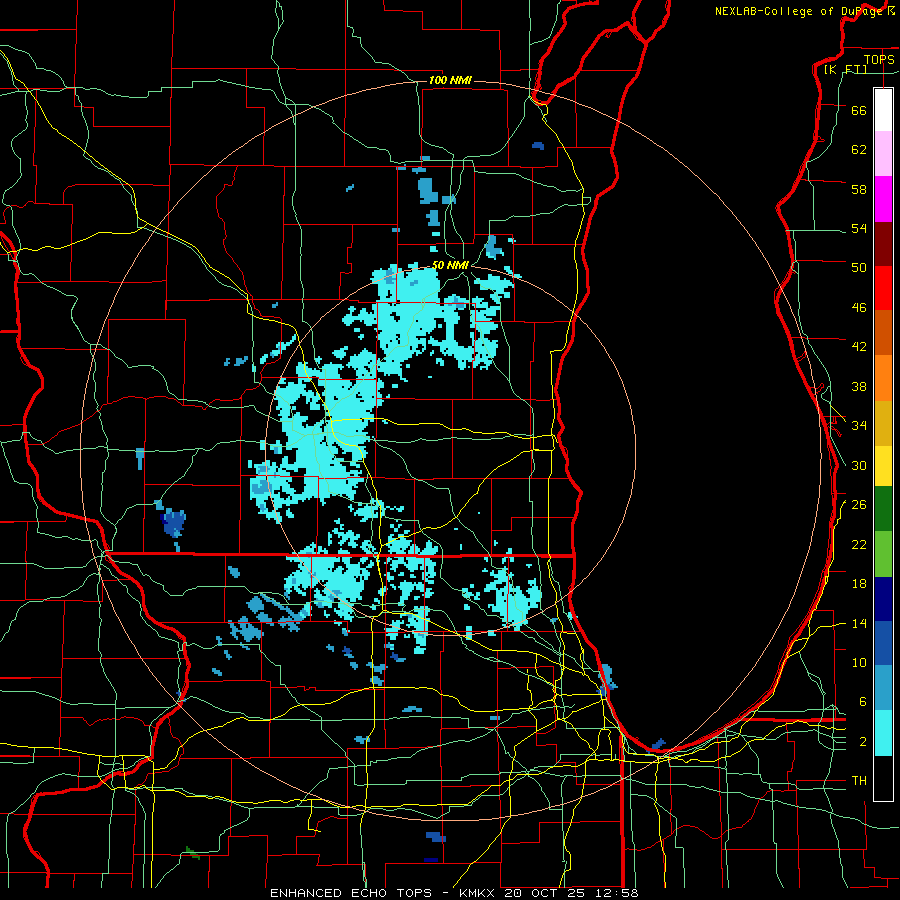This screenshot has width=900, height=900.
Task: Pick the dark orange legend swatch
Action: [883, 332]
